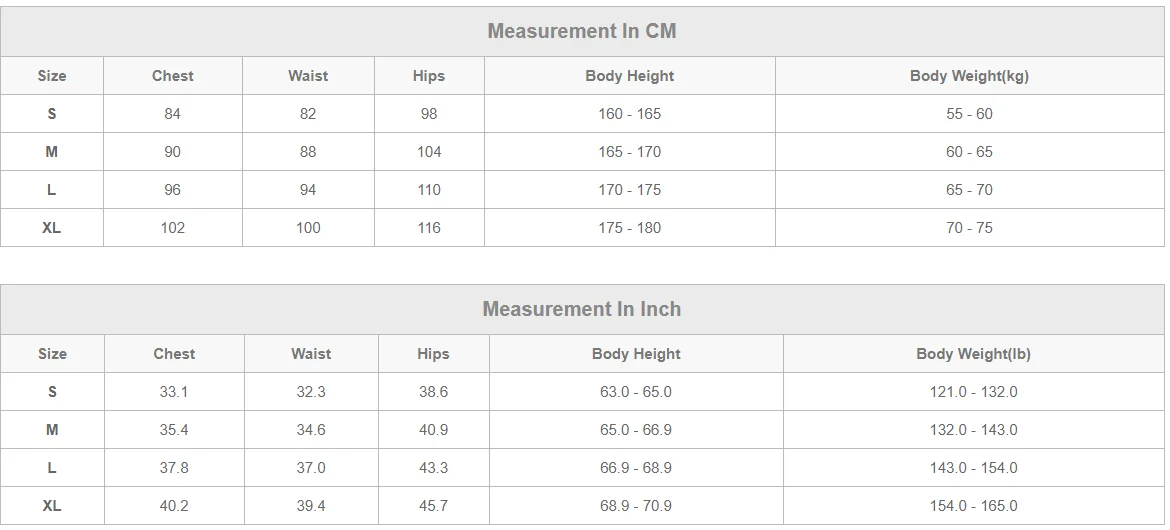Click the 175 - 180 body height cell
The image size is (1170, 530).
tap(630, 228)
